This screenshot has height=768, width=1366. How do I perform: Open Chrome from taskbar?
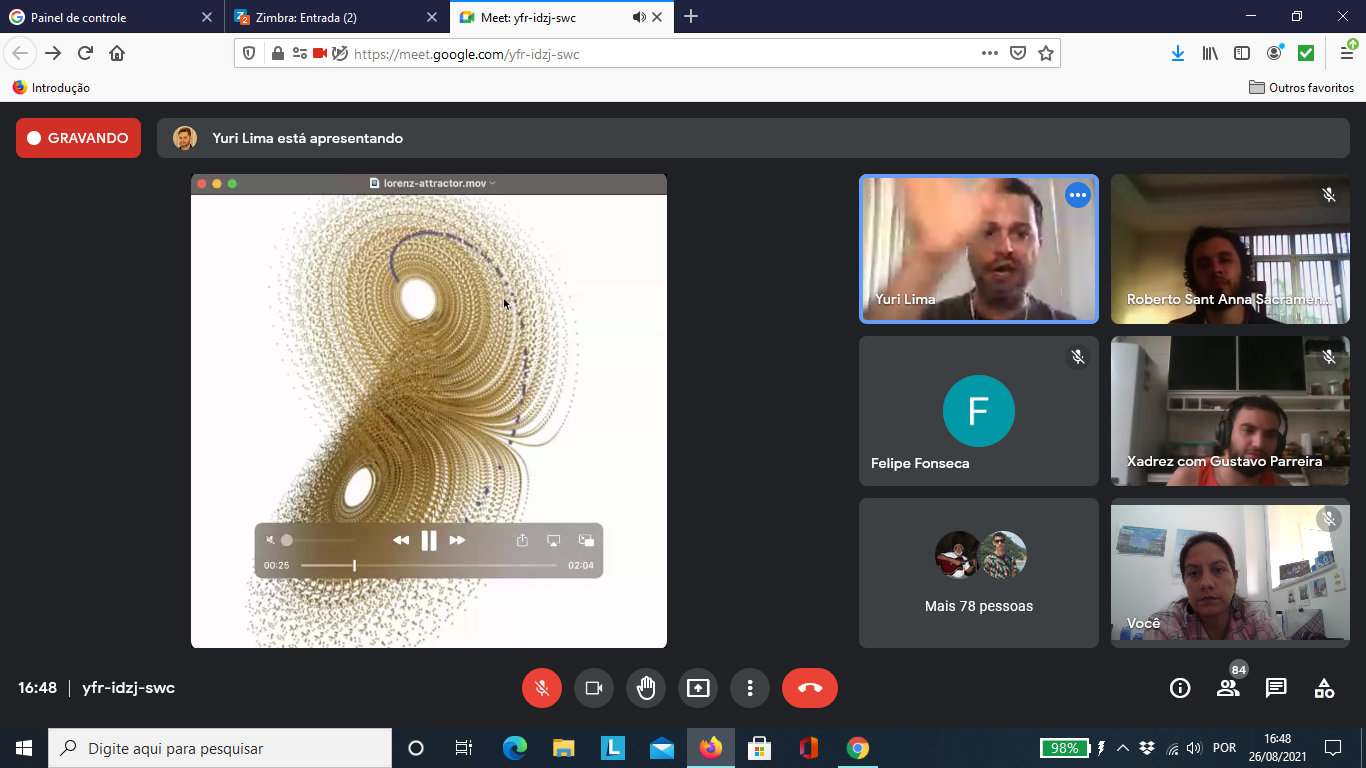[858, 748]
